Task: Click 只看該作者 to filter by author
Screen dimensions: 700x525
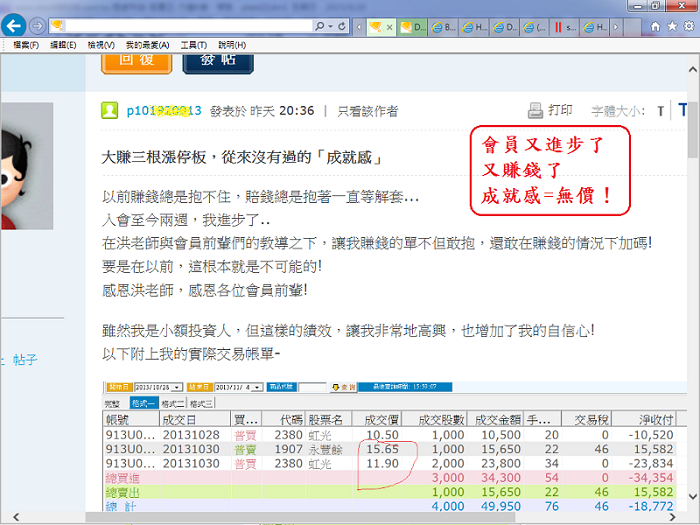Action: (367, 111)
